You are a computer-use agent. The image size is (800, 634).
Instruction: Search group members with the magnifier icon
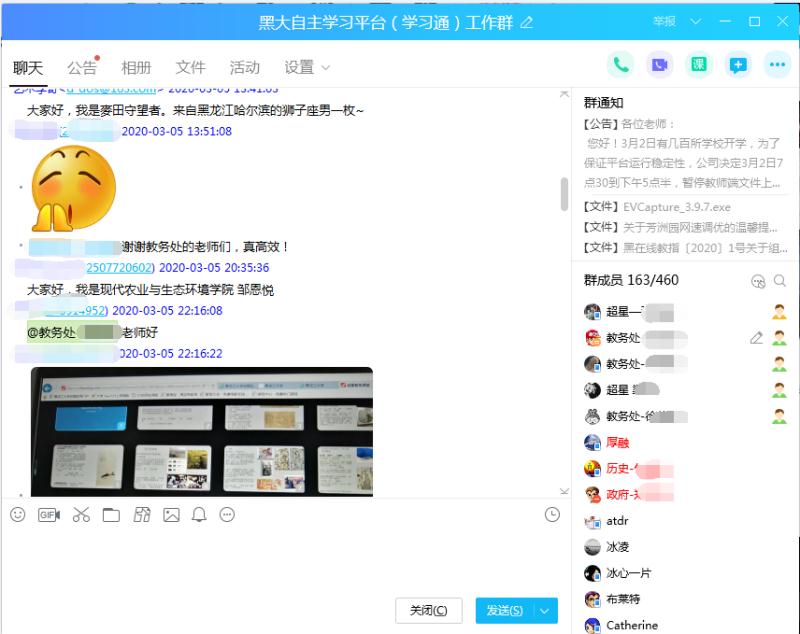(x=780, y=281)
